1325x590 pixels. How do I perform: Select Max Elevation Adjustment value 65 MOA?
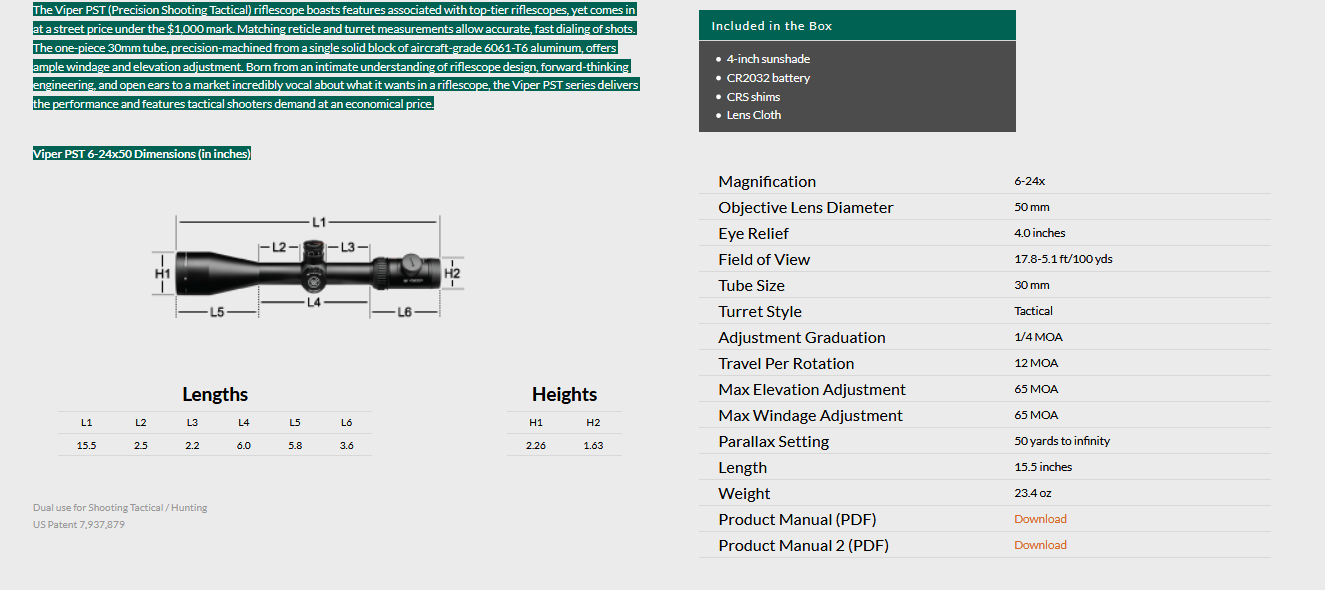tap(1036, 389)
